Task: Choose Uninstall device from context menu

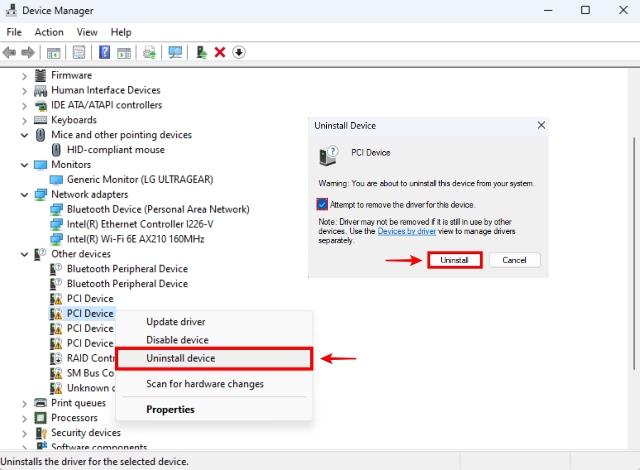Action: click(181, 358)
